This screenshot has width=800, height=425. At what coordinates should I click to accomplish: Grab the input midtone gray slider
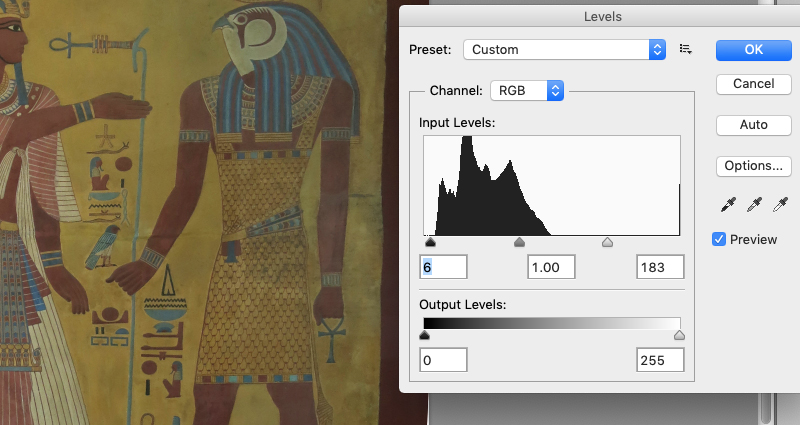(519, 242)
